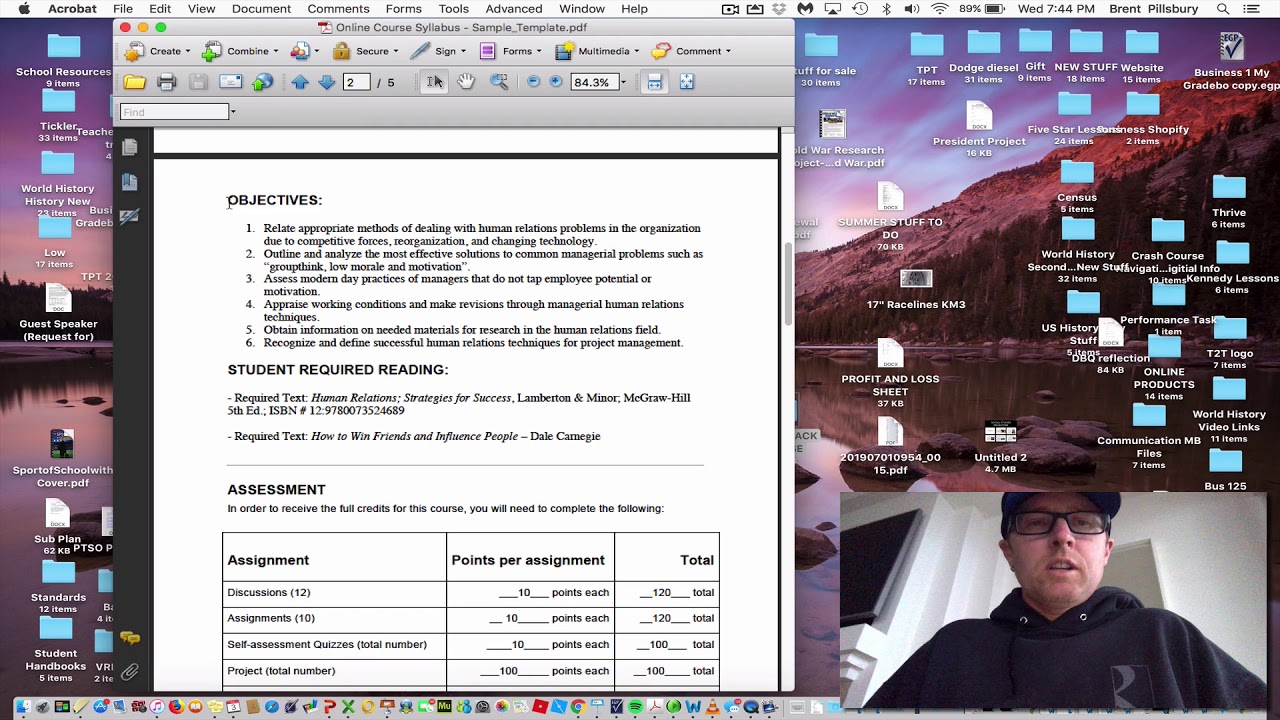This screenshot has width=1280, height=720.
Task: Select the Untitled 2 file on desktop
Action: tap(1000, 447)
